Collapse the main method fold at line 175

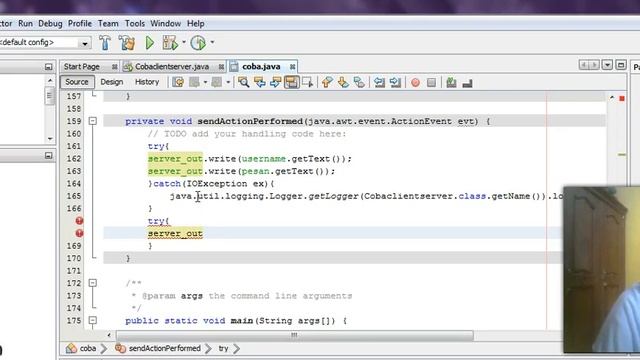point(93,320)
